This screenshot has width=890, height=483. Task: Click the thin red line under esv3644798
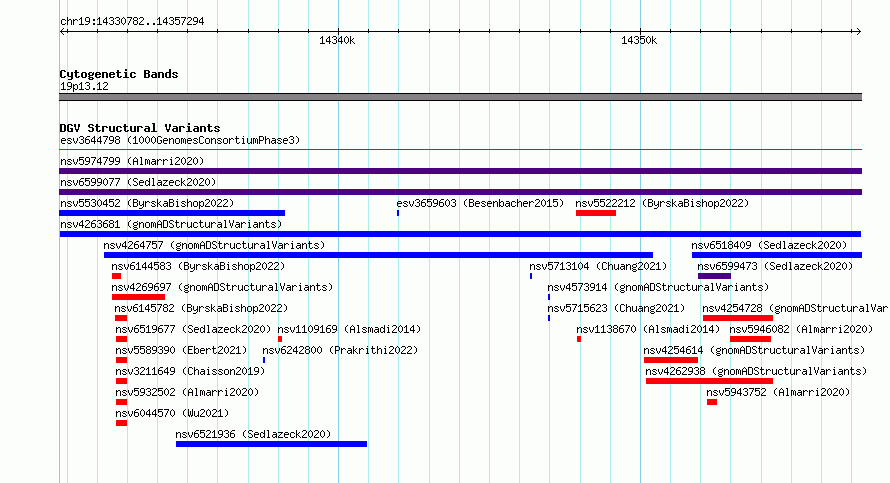[x=460, y=150]
